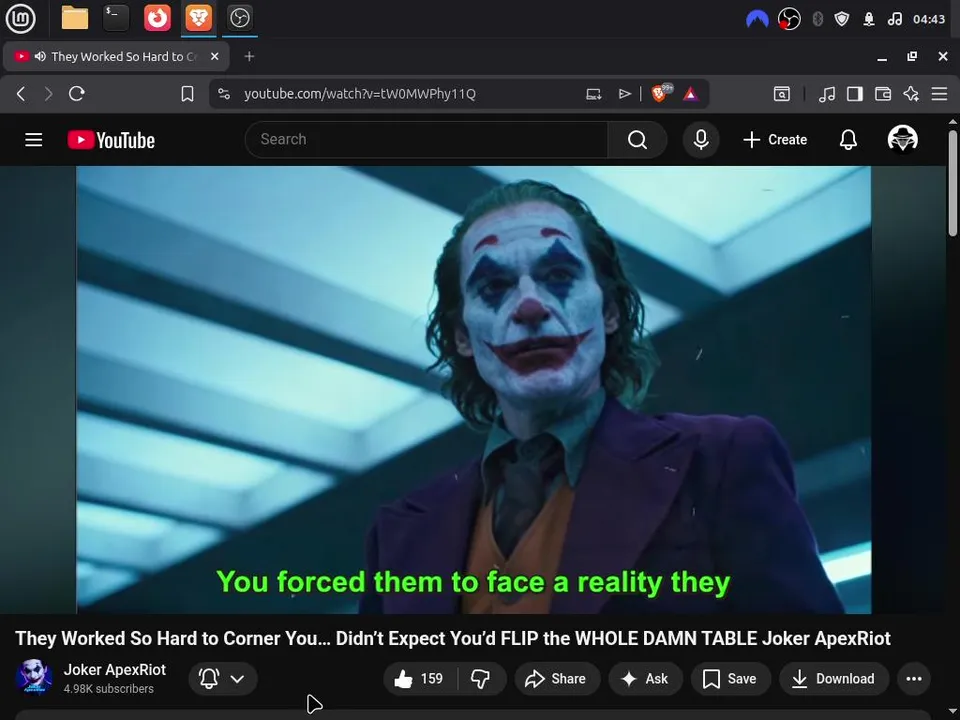The image size is (960, 720).
Task: Click the OBS recording tray icon
Action: (x=789, y=20)
